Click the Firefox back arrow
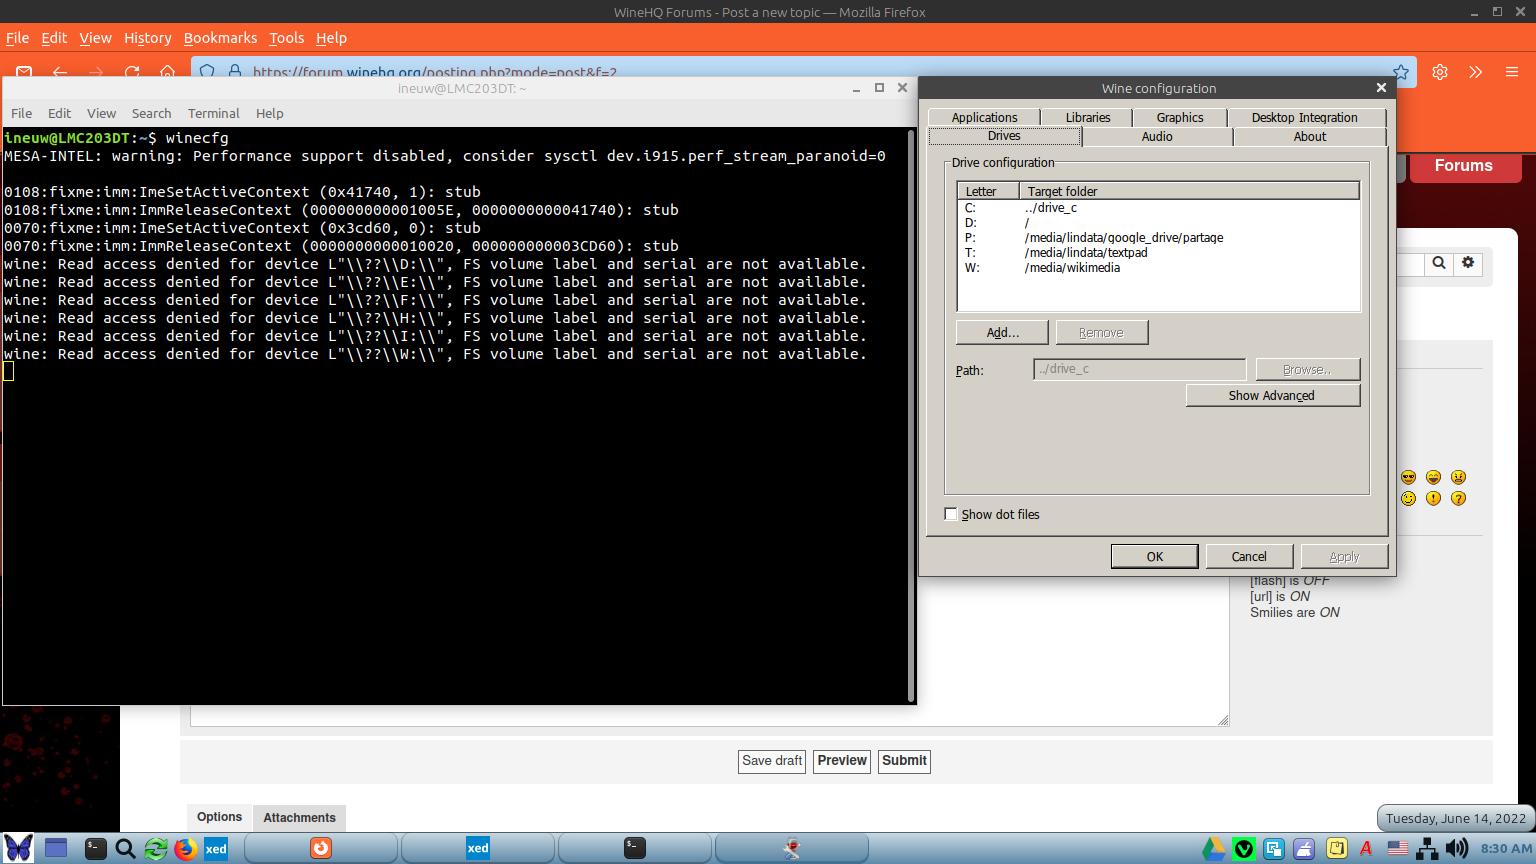Viewport: 1536px width, 864px height. [60, 72]
